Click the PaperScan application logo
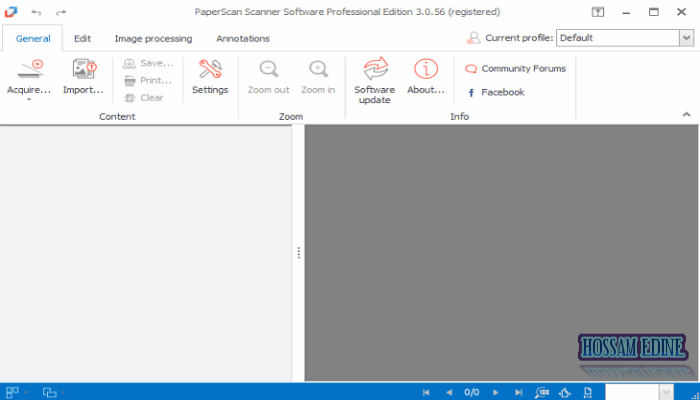 coord(11,12)
